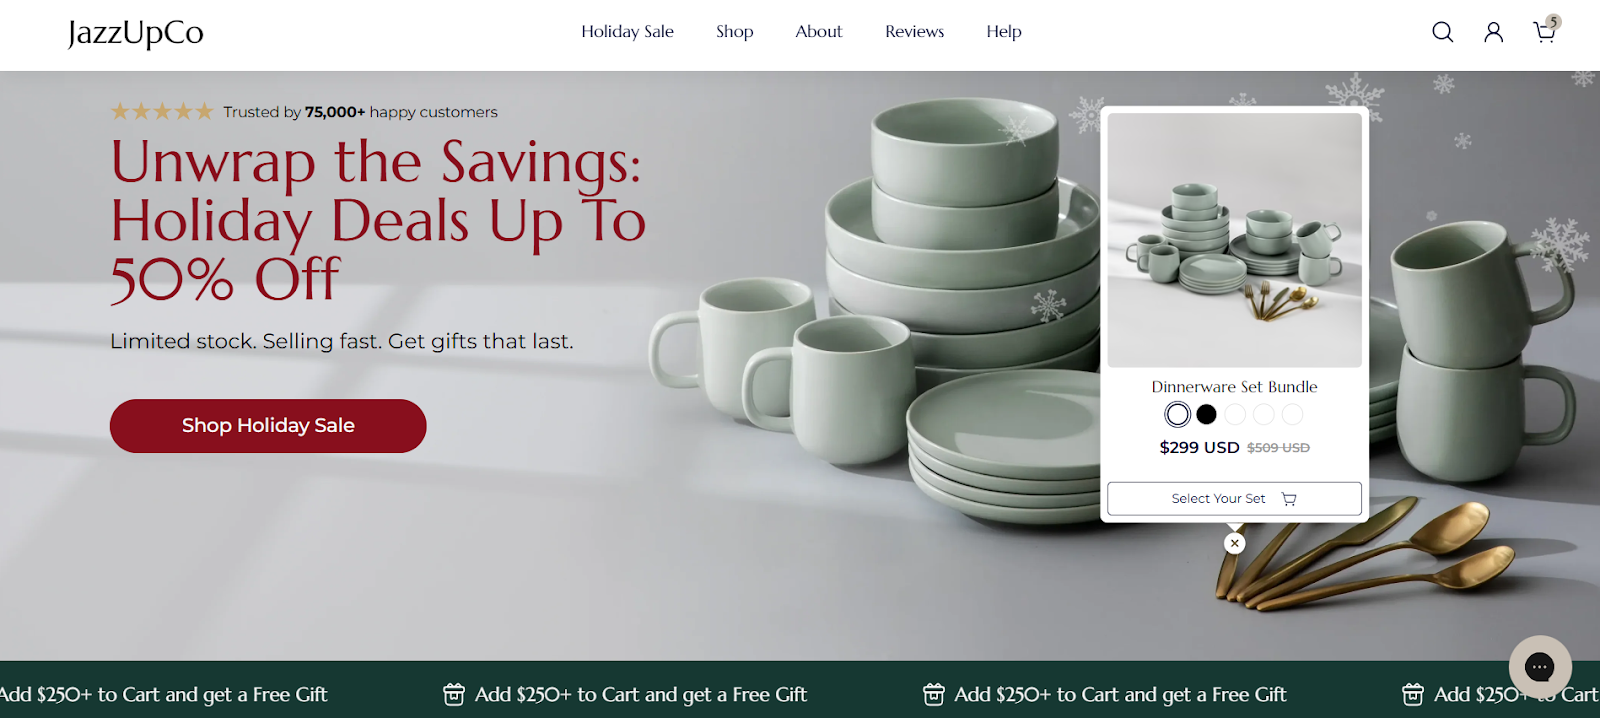Click the Shop Holiday Sale button
This screenshot has height=718, width=1600.
tap(268, 426)
